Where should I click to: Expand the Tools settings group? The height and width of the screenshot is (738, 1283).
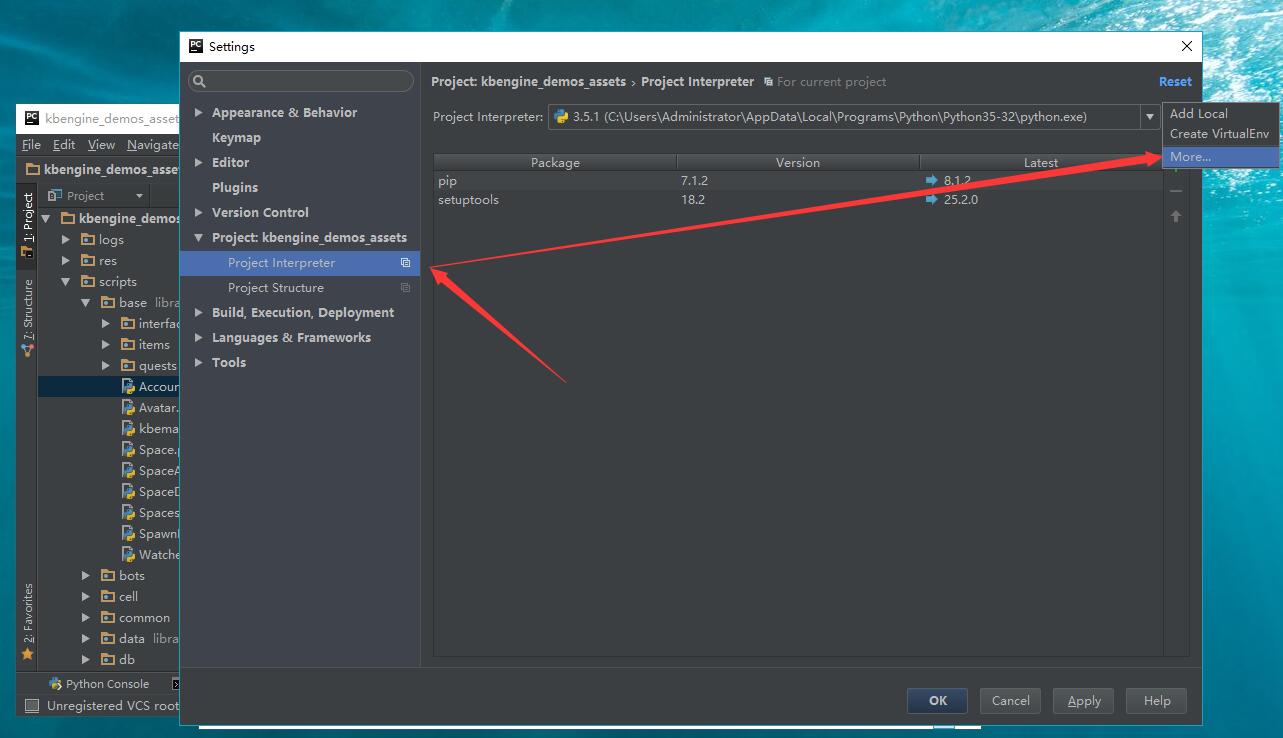click(x=198, y=362)
